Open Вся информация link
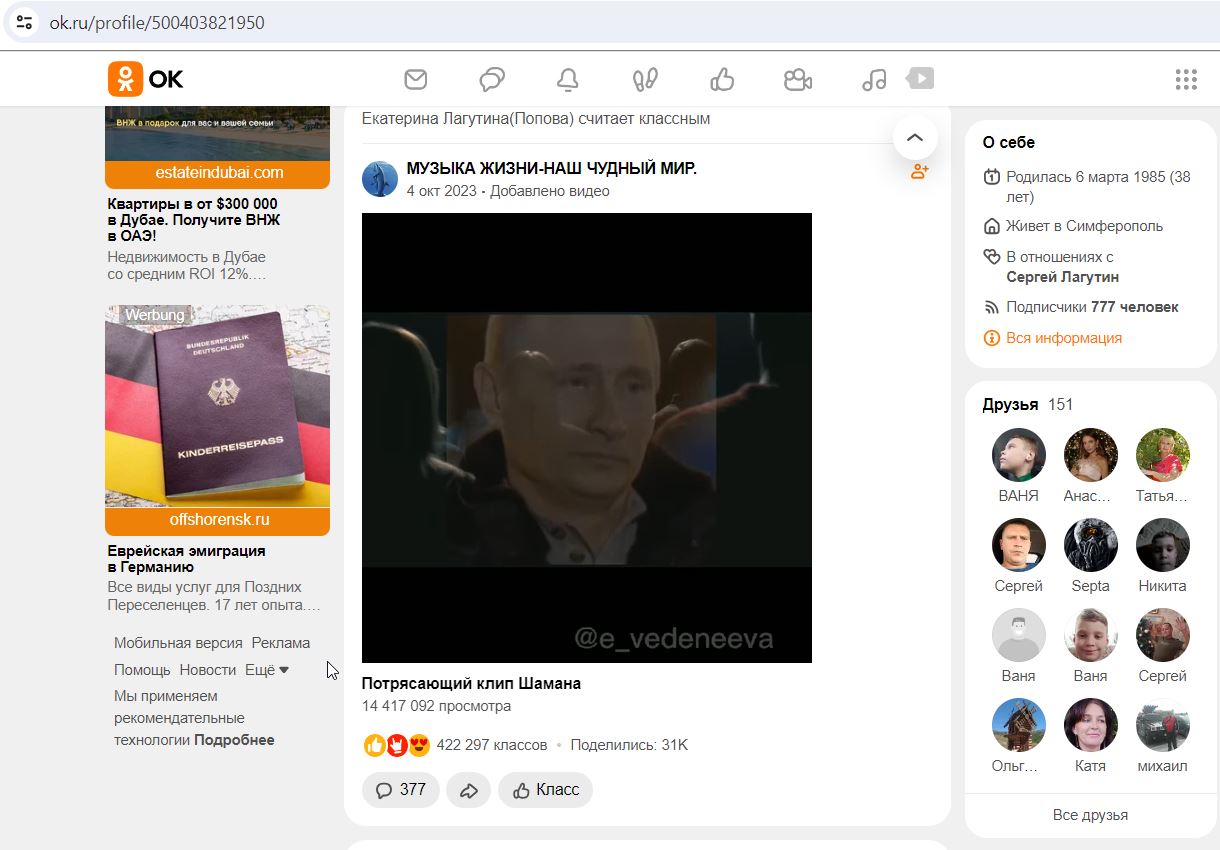The image size is (1220, 850). pos(1064,338)
